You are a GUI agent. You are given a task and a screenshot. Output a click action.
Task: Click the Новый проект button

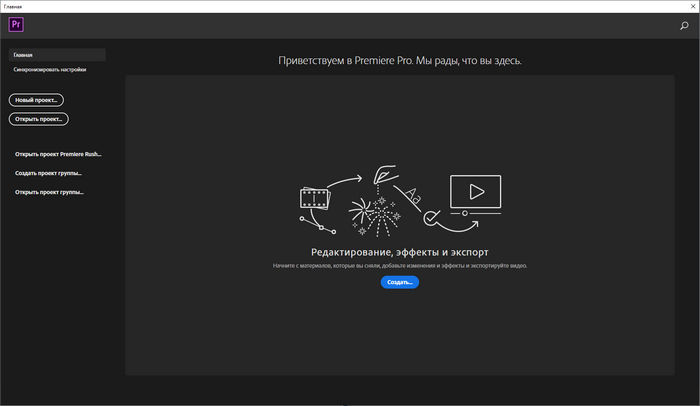(36, 100)
